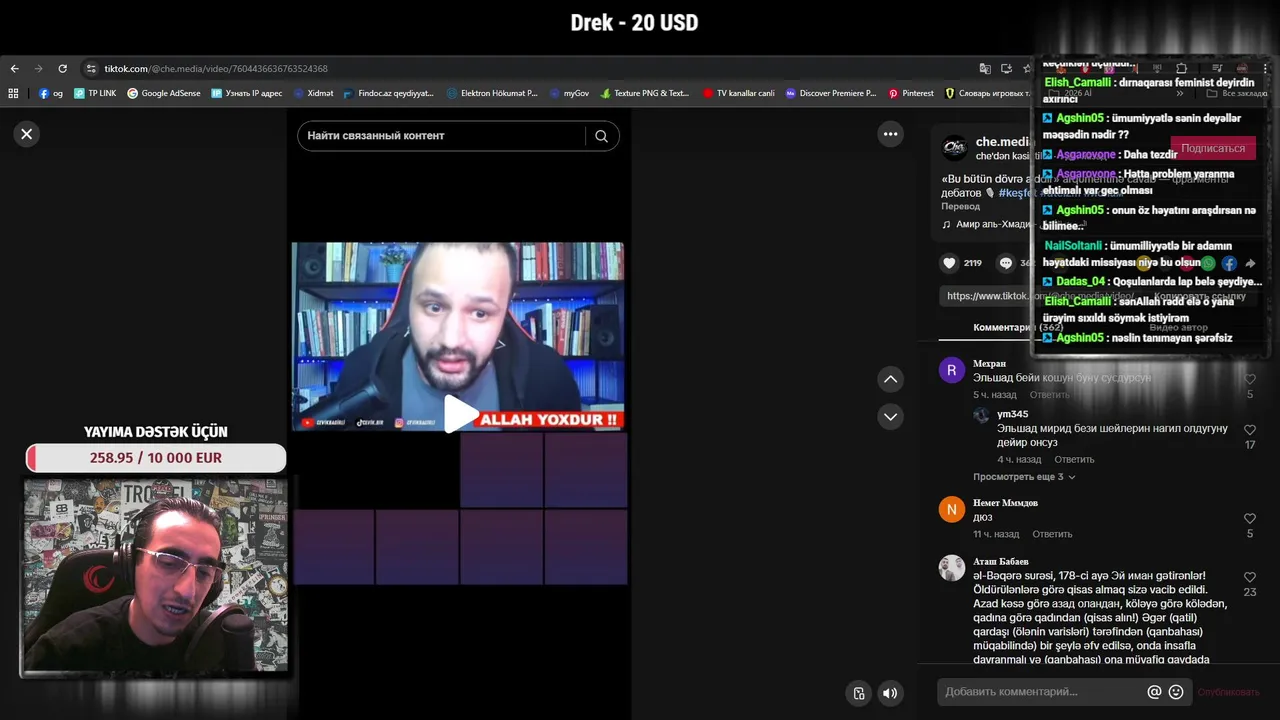Screen dimensions: 1280x720
Task: Click Аташ Бабаев's profile photo
Action: 951,568
